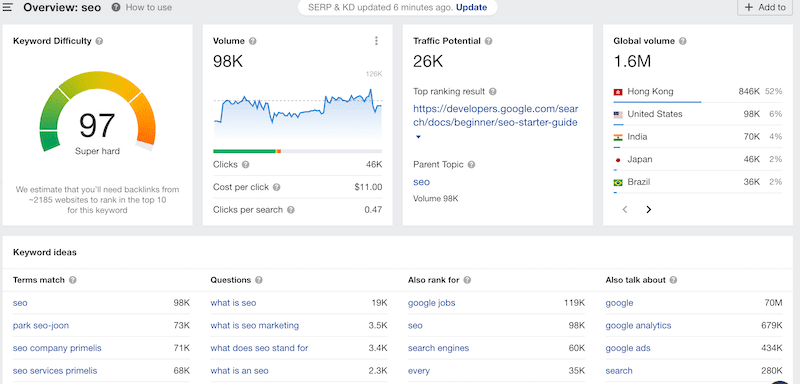The height and width of the screenshot is (384, 800).
Task: Click the Global volume info icon
Action: (683, 41)
